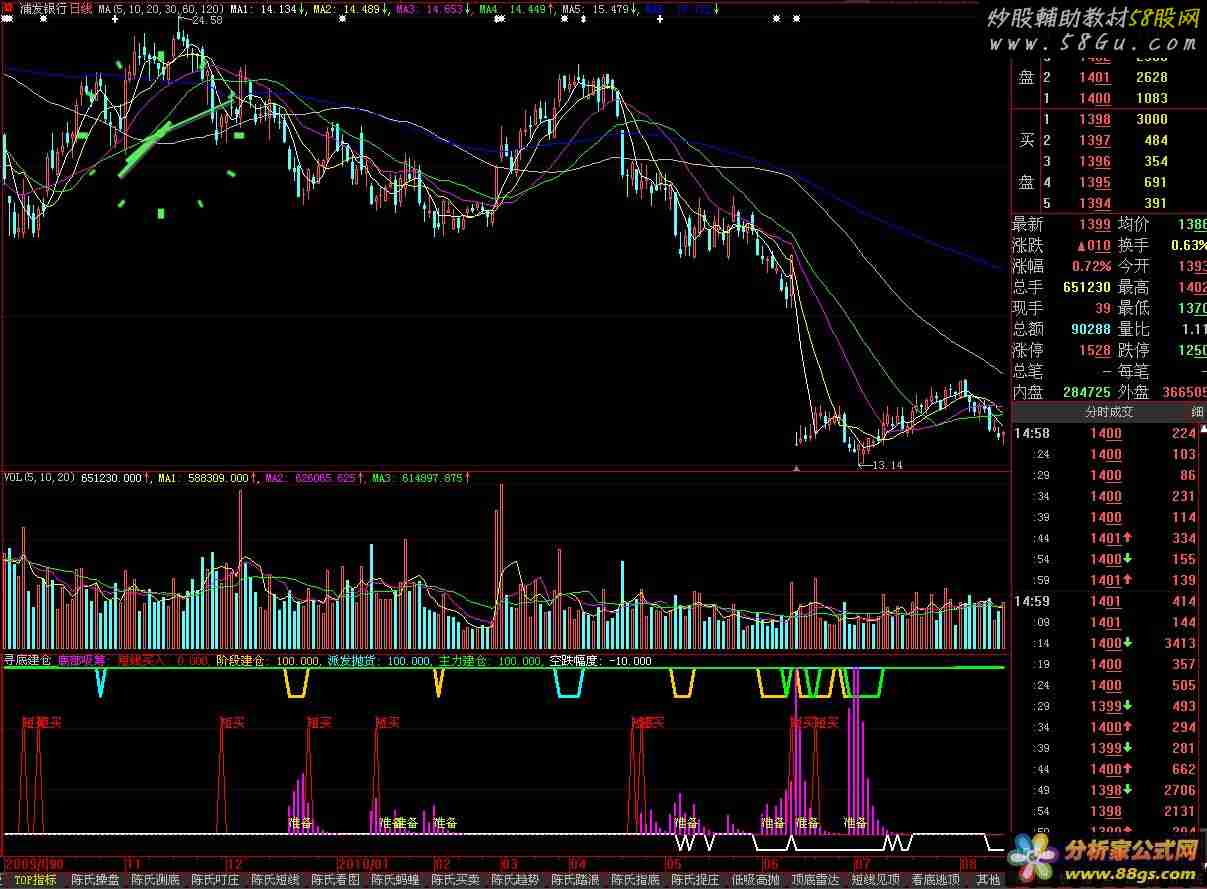Select the 陈氏捉庄 tab
The width and height of the screenshot is (1207, 889).
pyautogui.click(x=695, y=880)
